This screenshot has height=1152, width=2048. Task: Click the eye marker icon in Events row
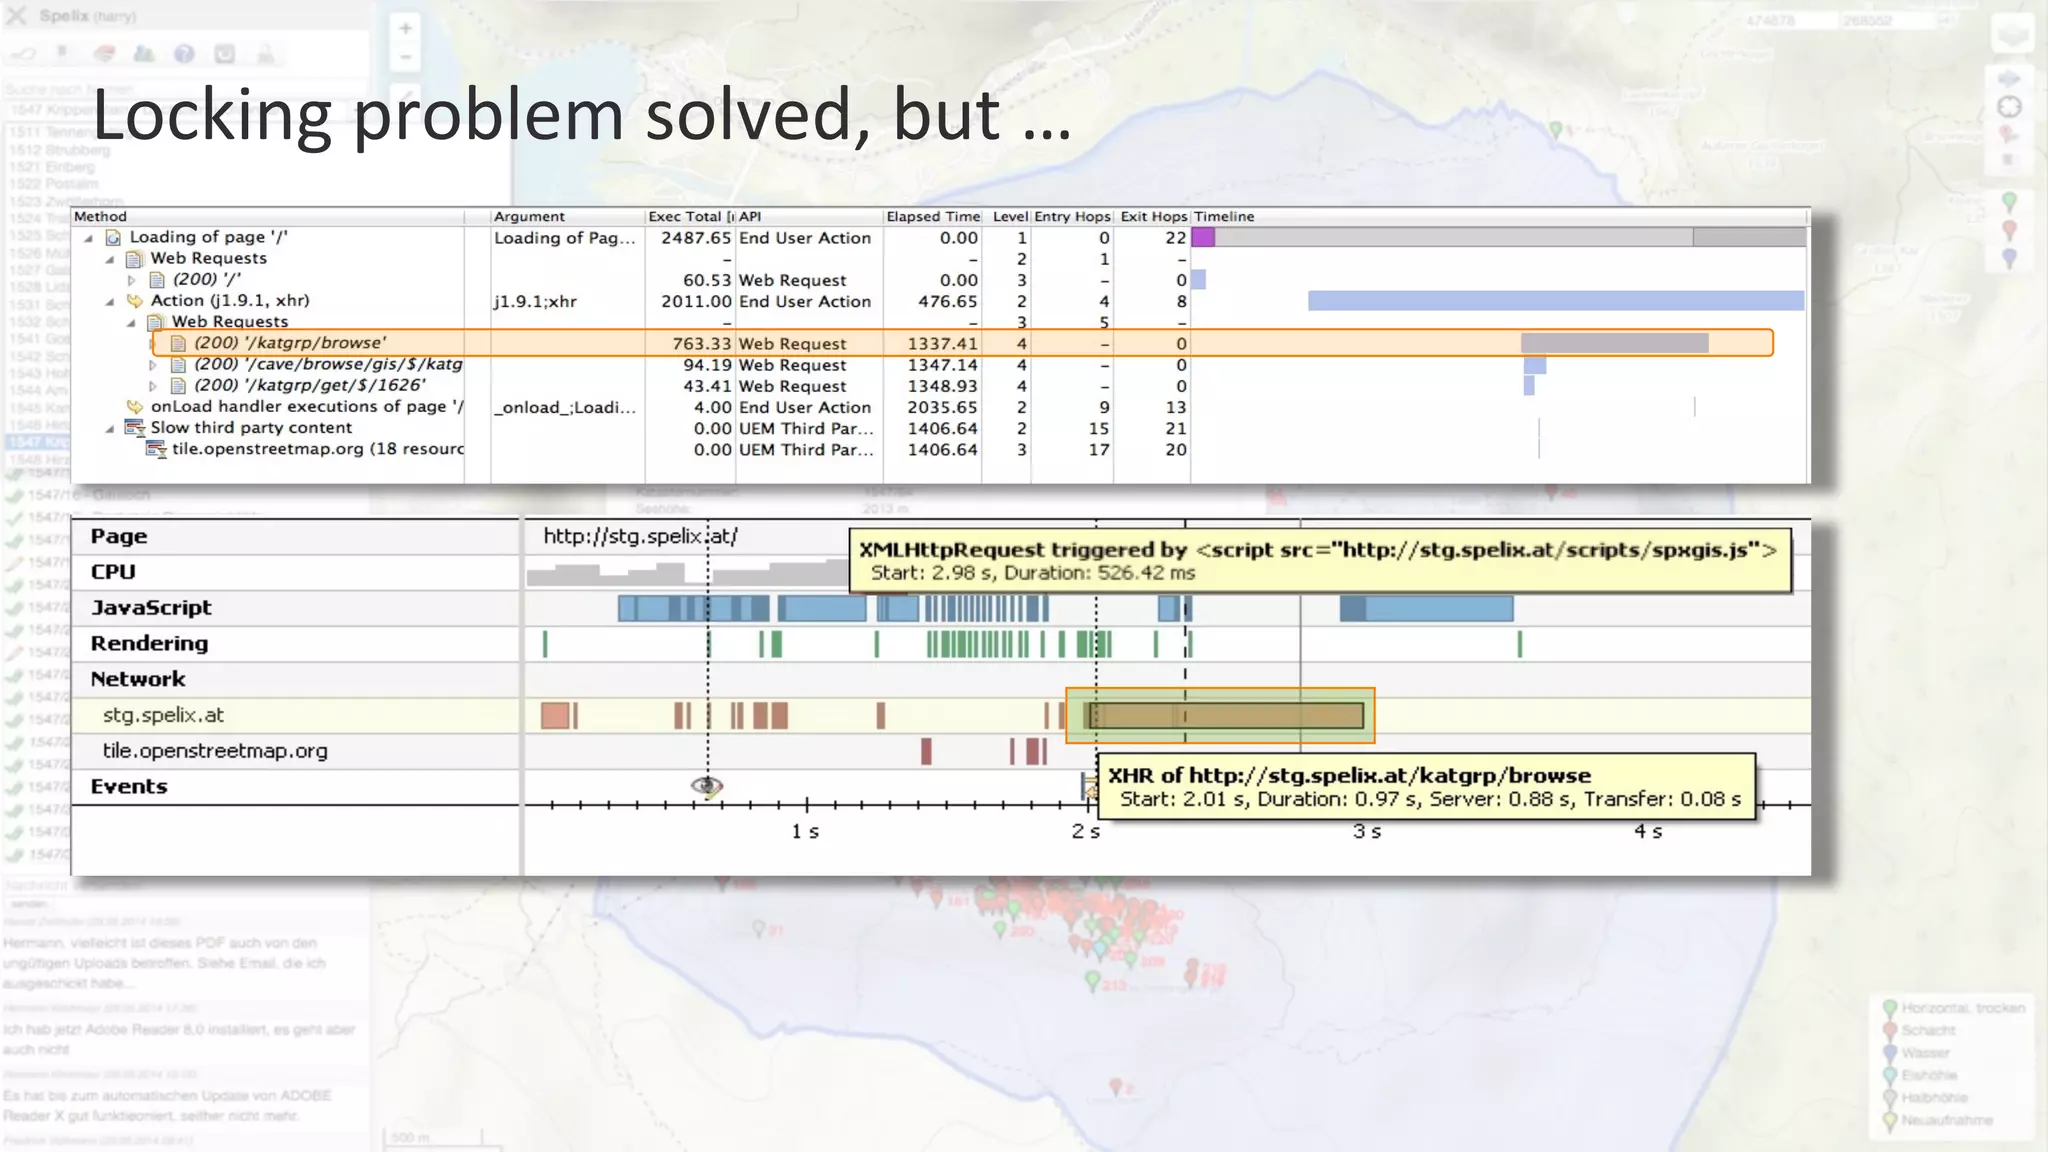pyautogui.click(x=707, y=786)
